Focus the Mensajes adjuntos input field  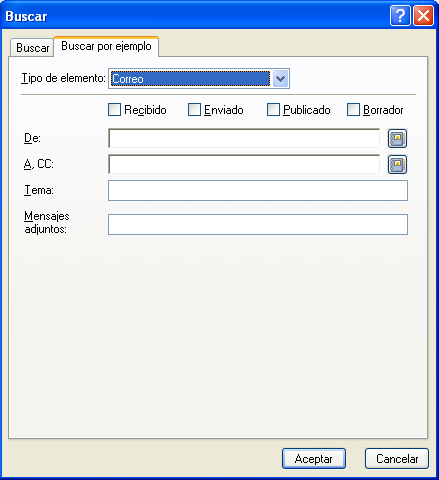[258, 224]
